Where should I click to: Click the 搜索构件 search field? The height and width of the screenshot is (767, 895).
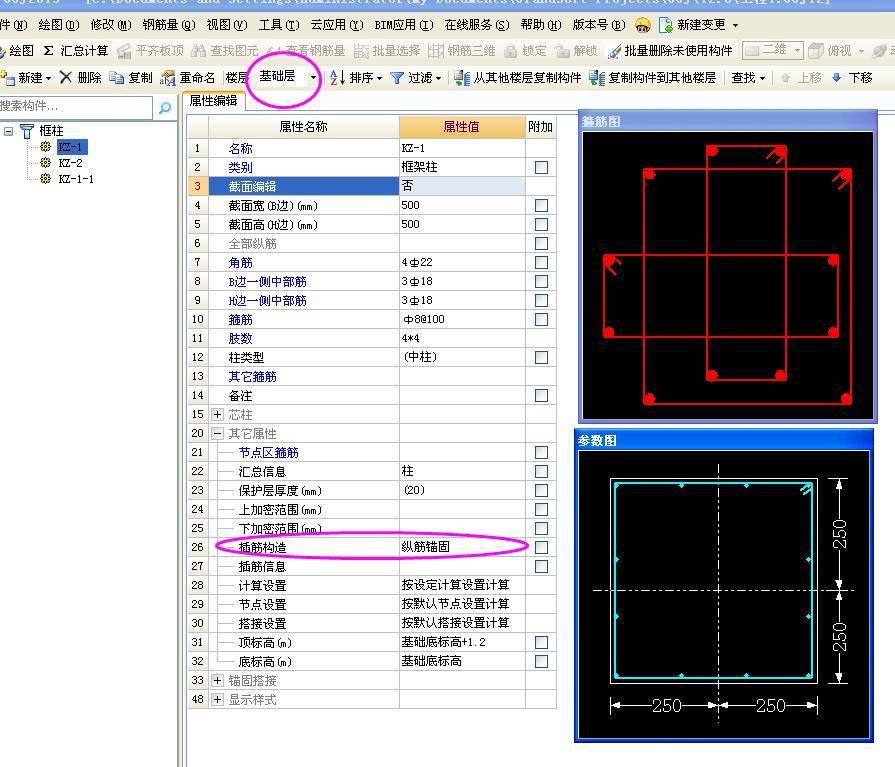(75, 107)
